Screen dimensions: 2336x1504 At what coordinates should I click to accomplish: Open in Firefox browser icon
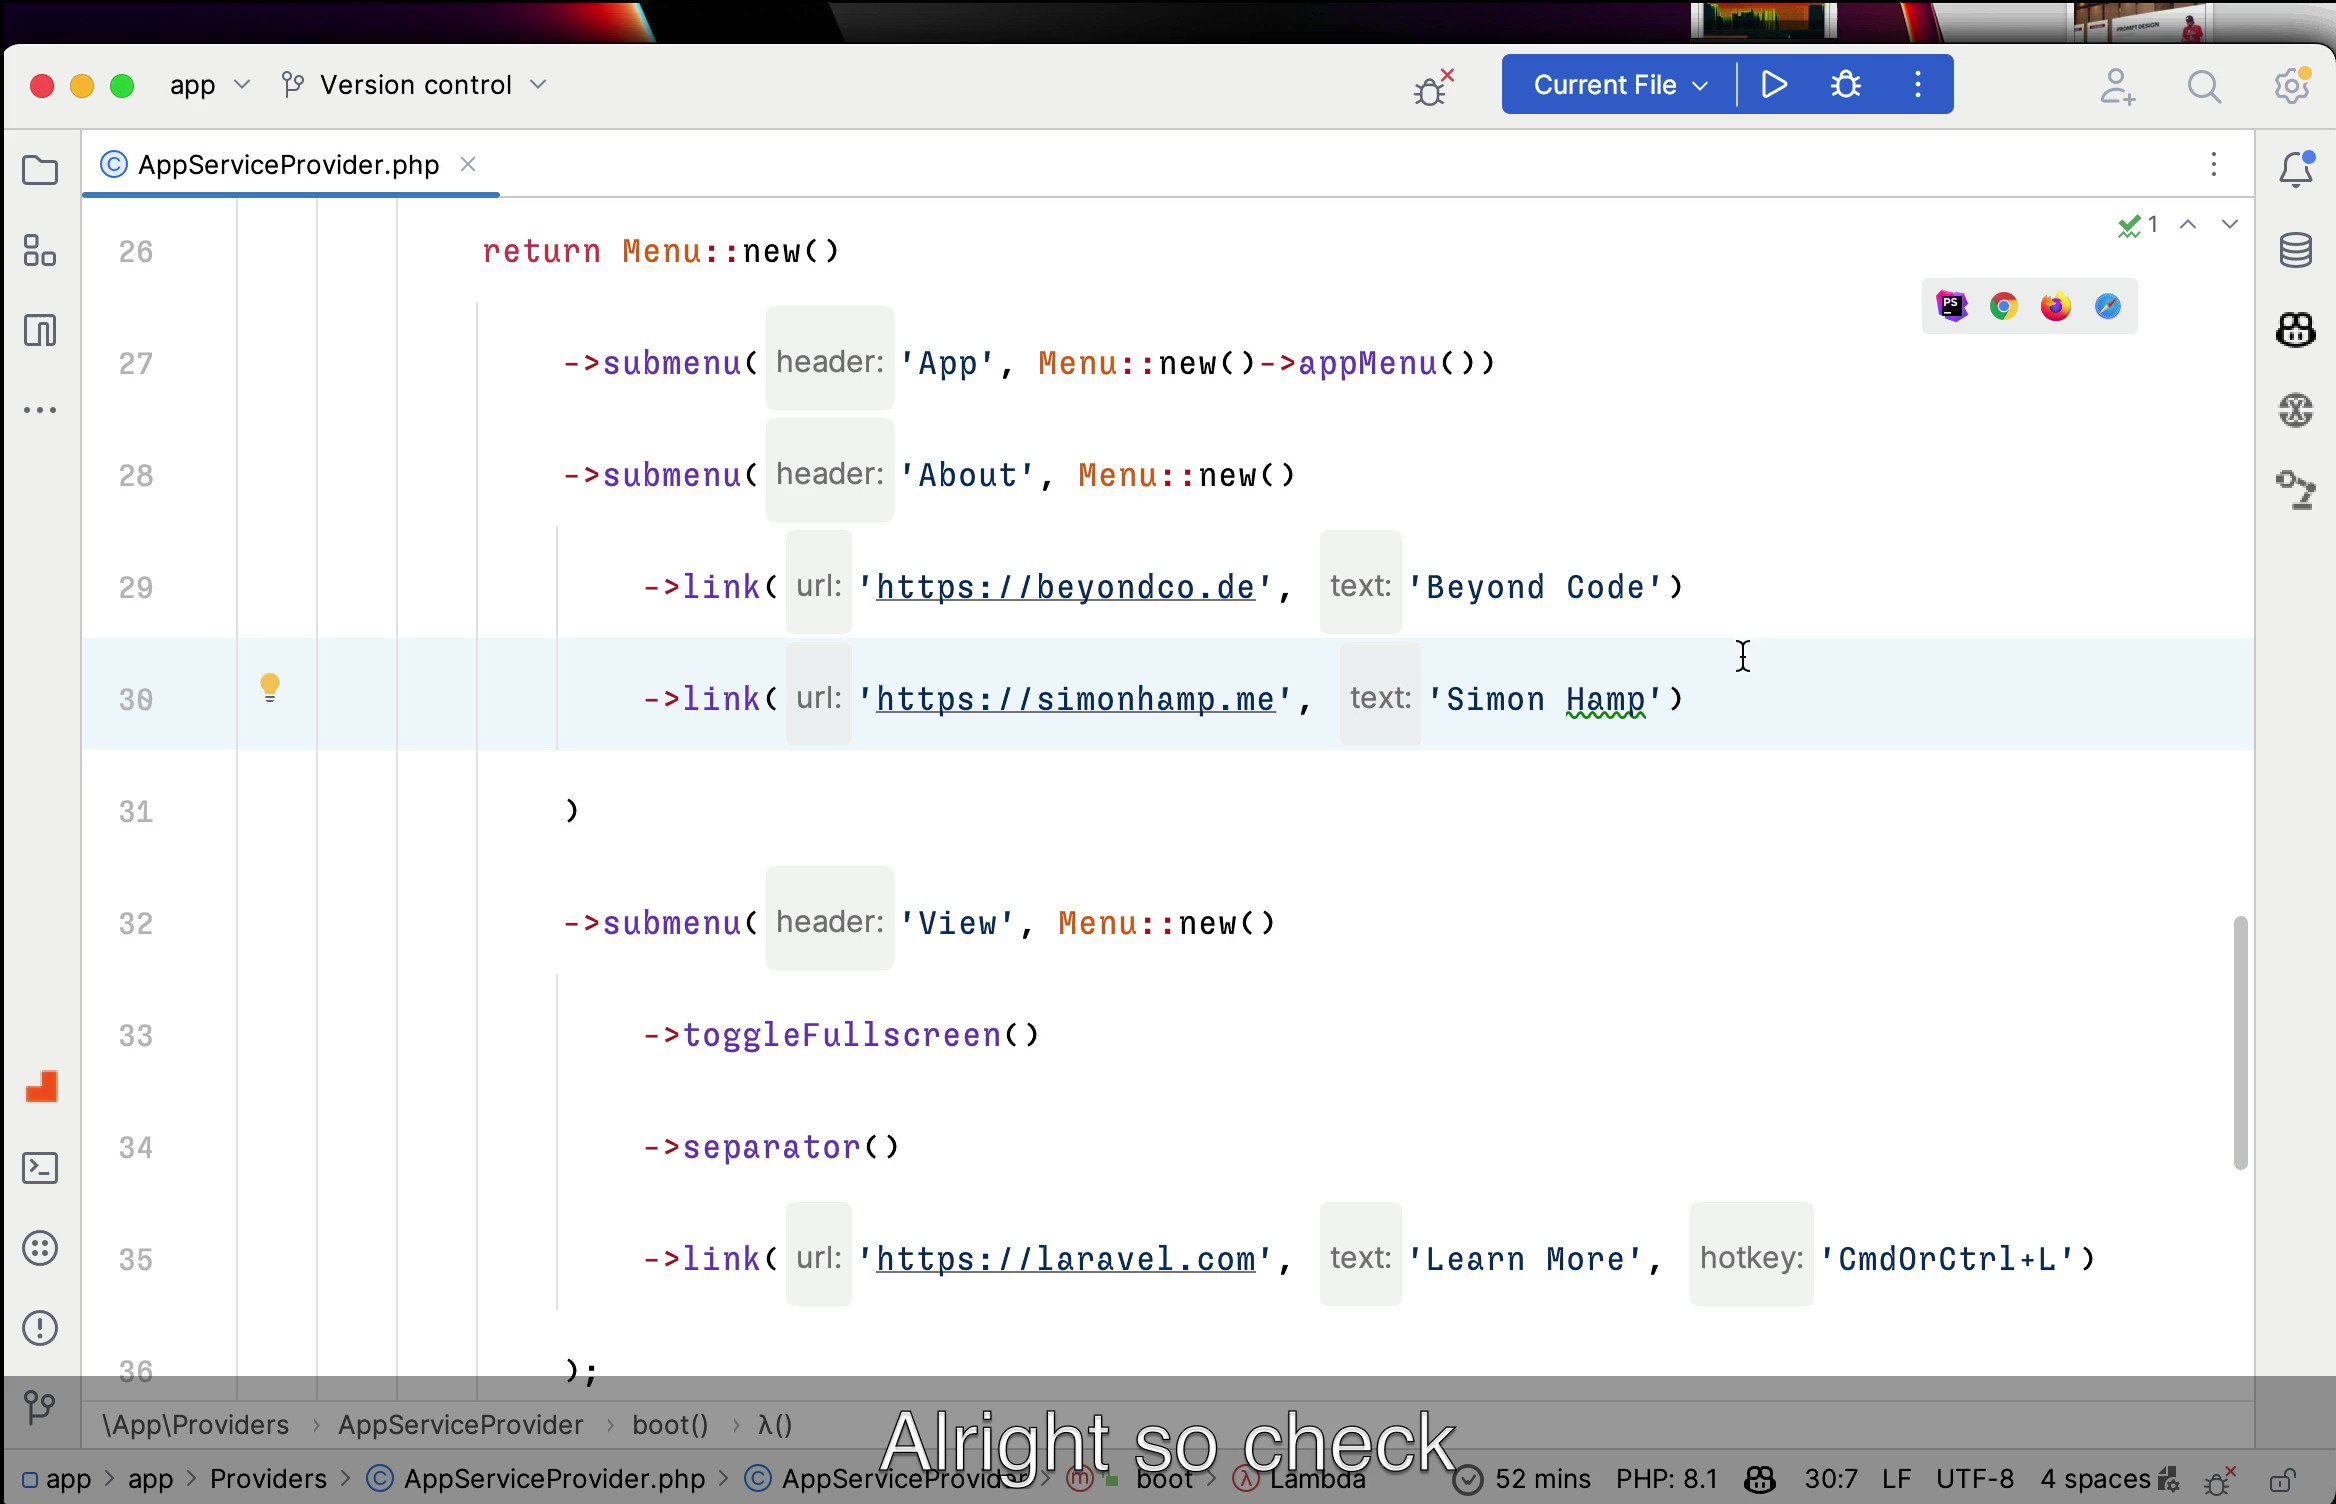(x=2055, y=306)
